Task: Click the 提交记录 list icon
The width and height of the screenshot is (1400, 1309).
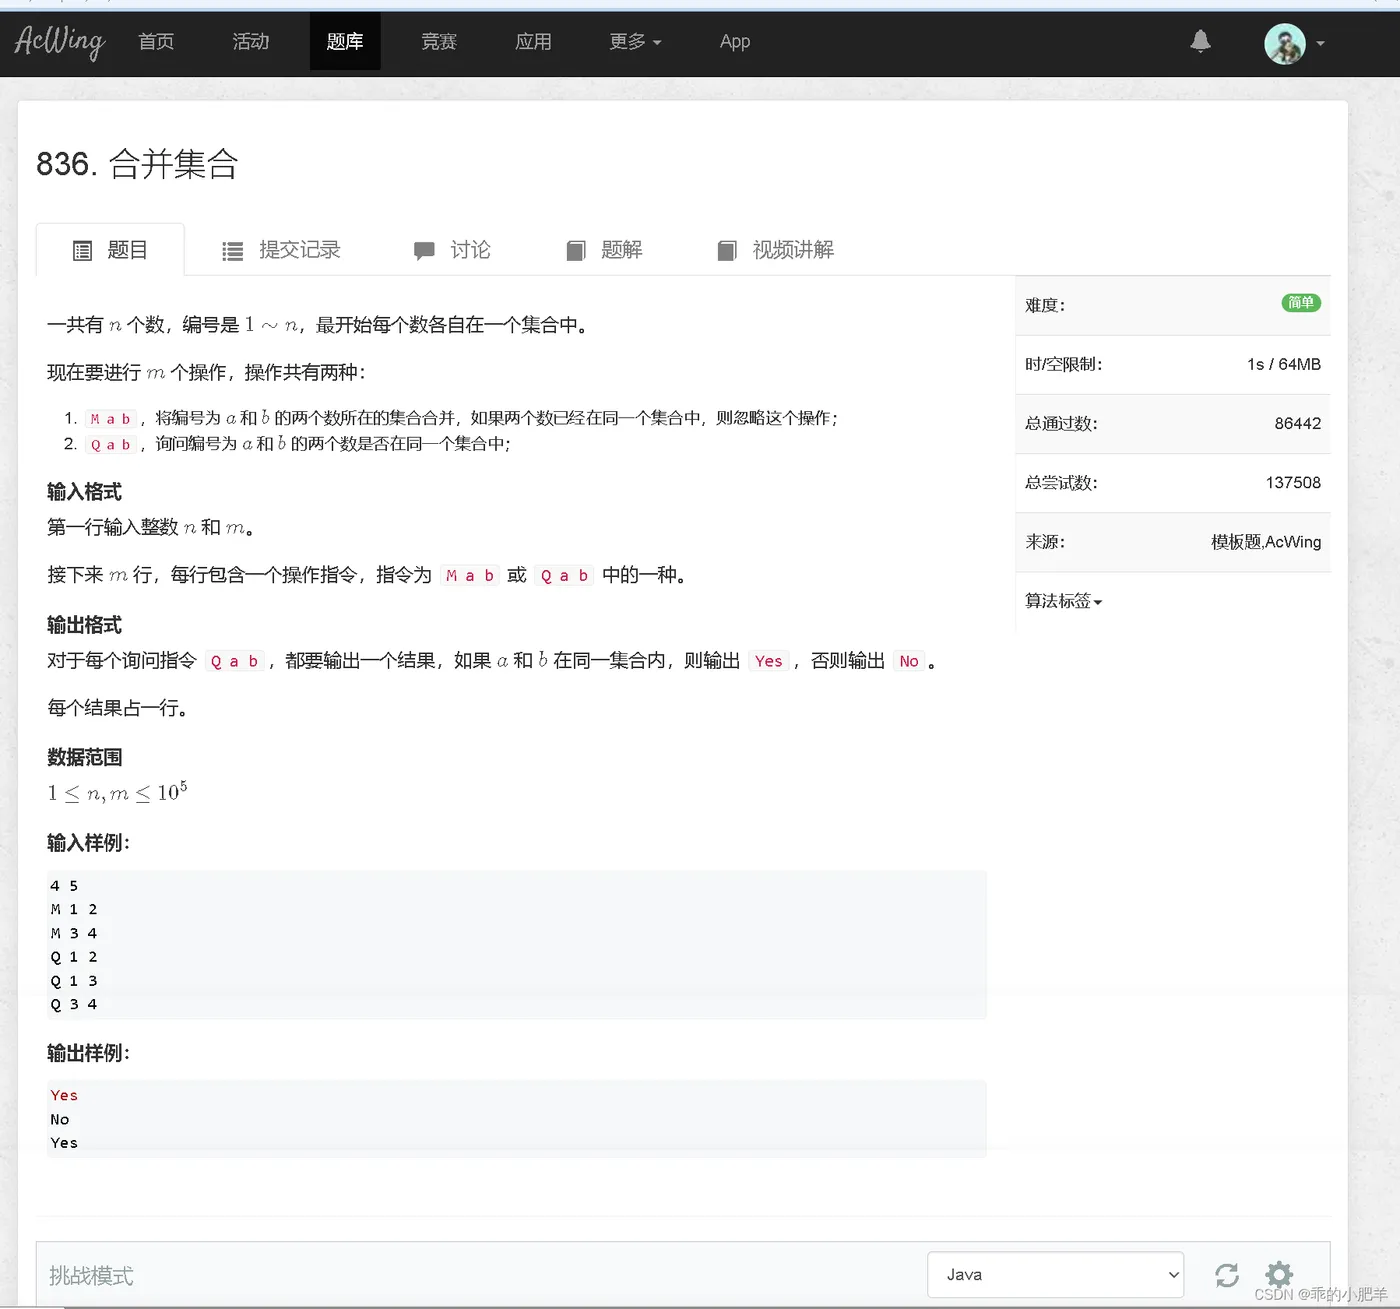Action: point(232,251)
